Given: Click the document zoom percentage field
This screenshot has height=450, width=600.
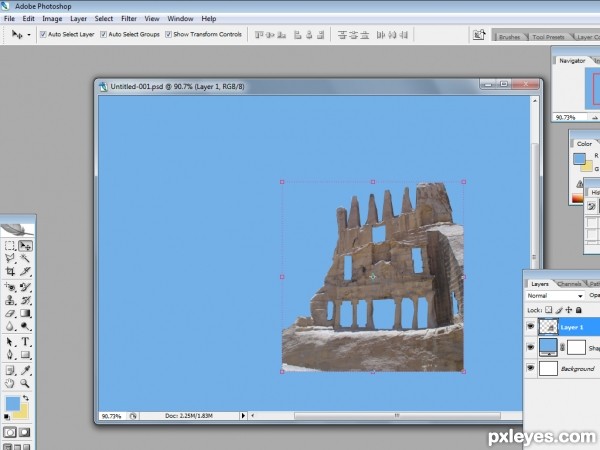Looking at the screenshot, I should 112,416.
